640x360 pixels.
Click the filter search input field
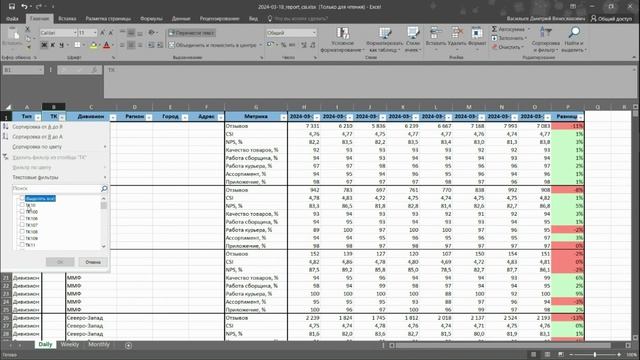tap(56, 189)
